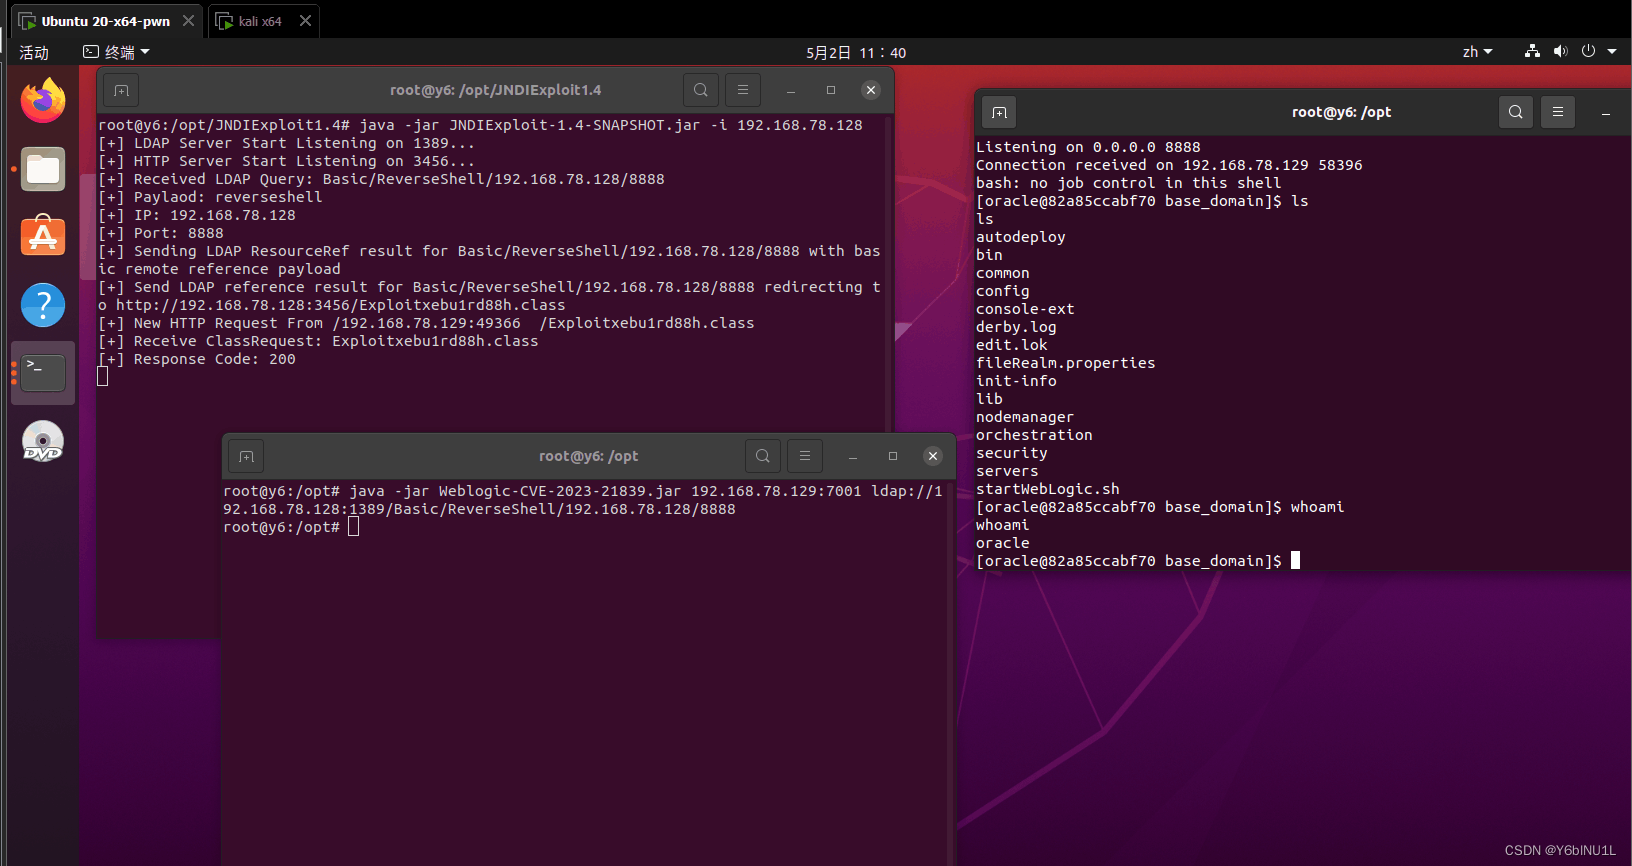Screen dimensions: 1632x866
Task: Click 'Response Code: 200' line
Action: [197, 359]
